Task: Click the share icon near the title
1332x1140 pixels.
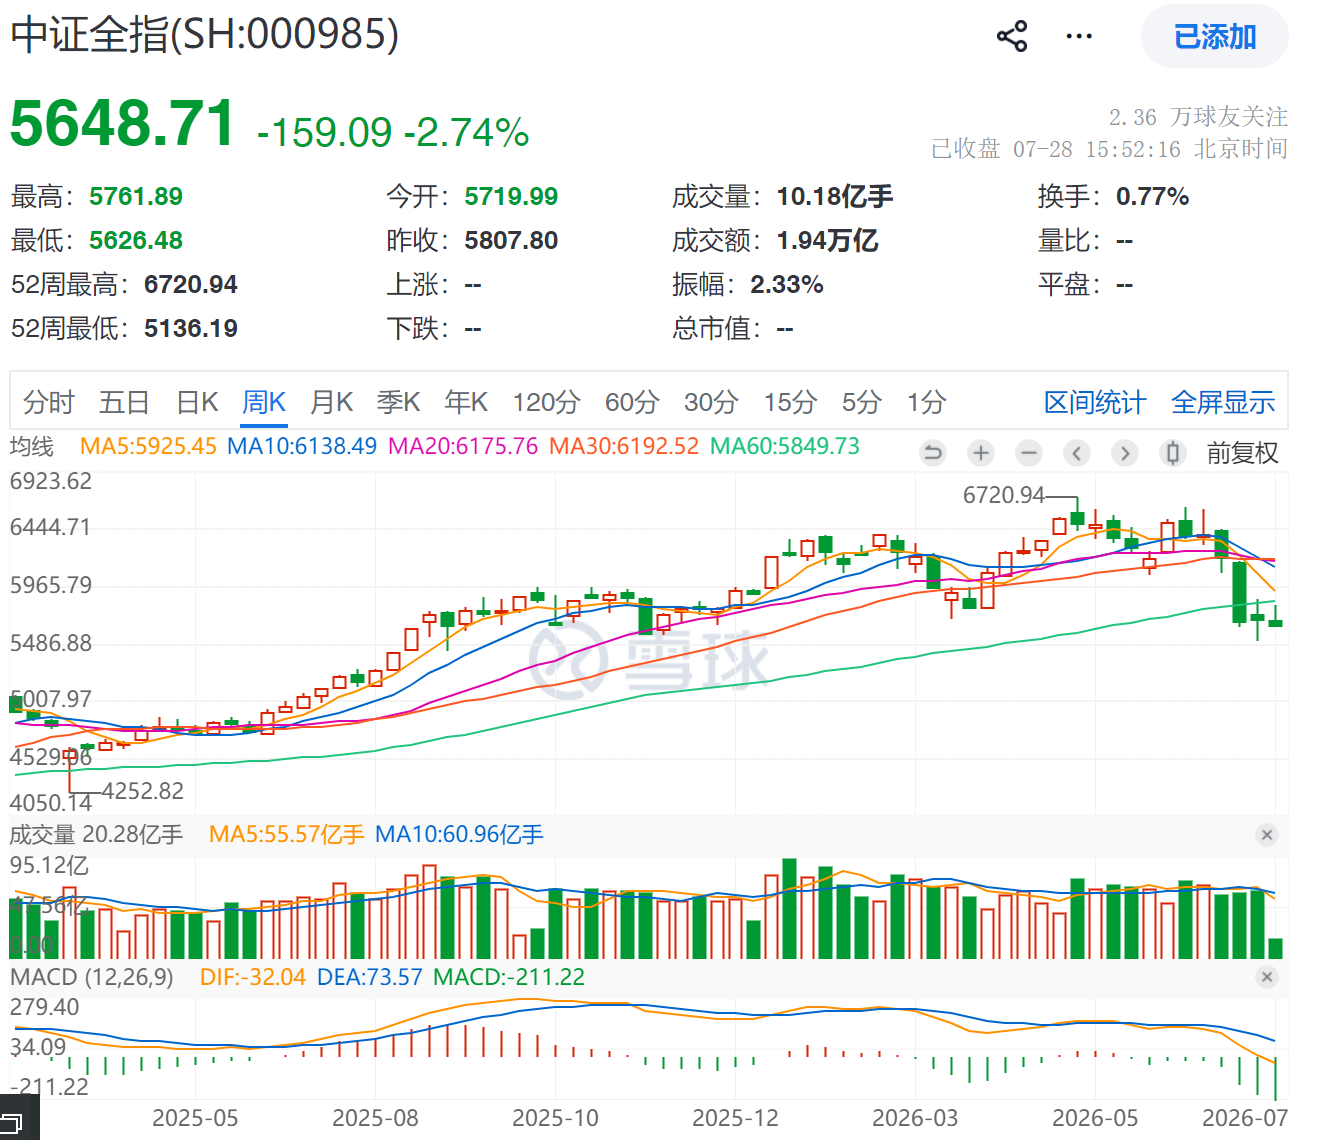Action: pos(1012,37)
